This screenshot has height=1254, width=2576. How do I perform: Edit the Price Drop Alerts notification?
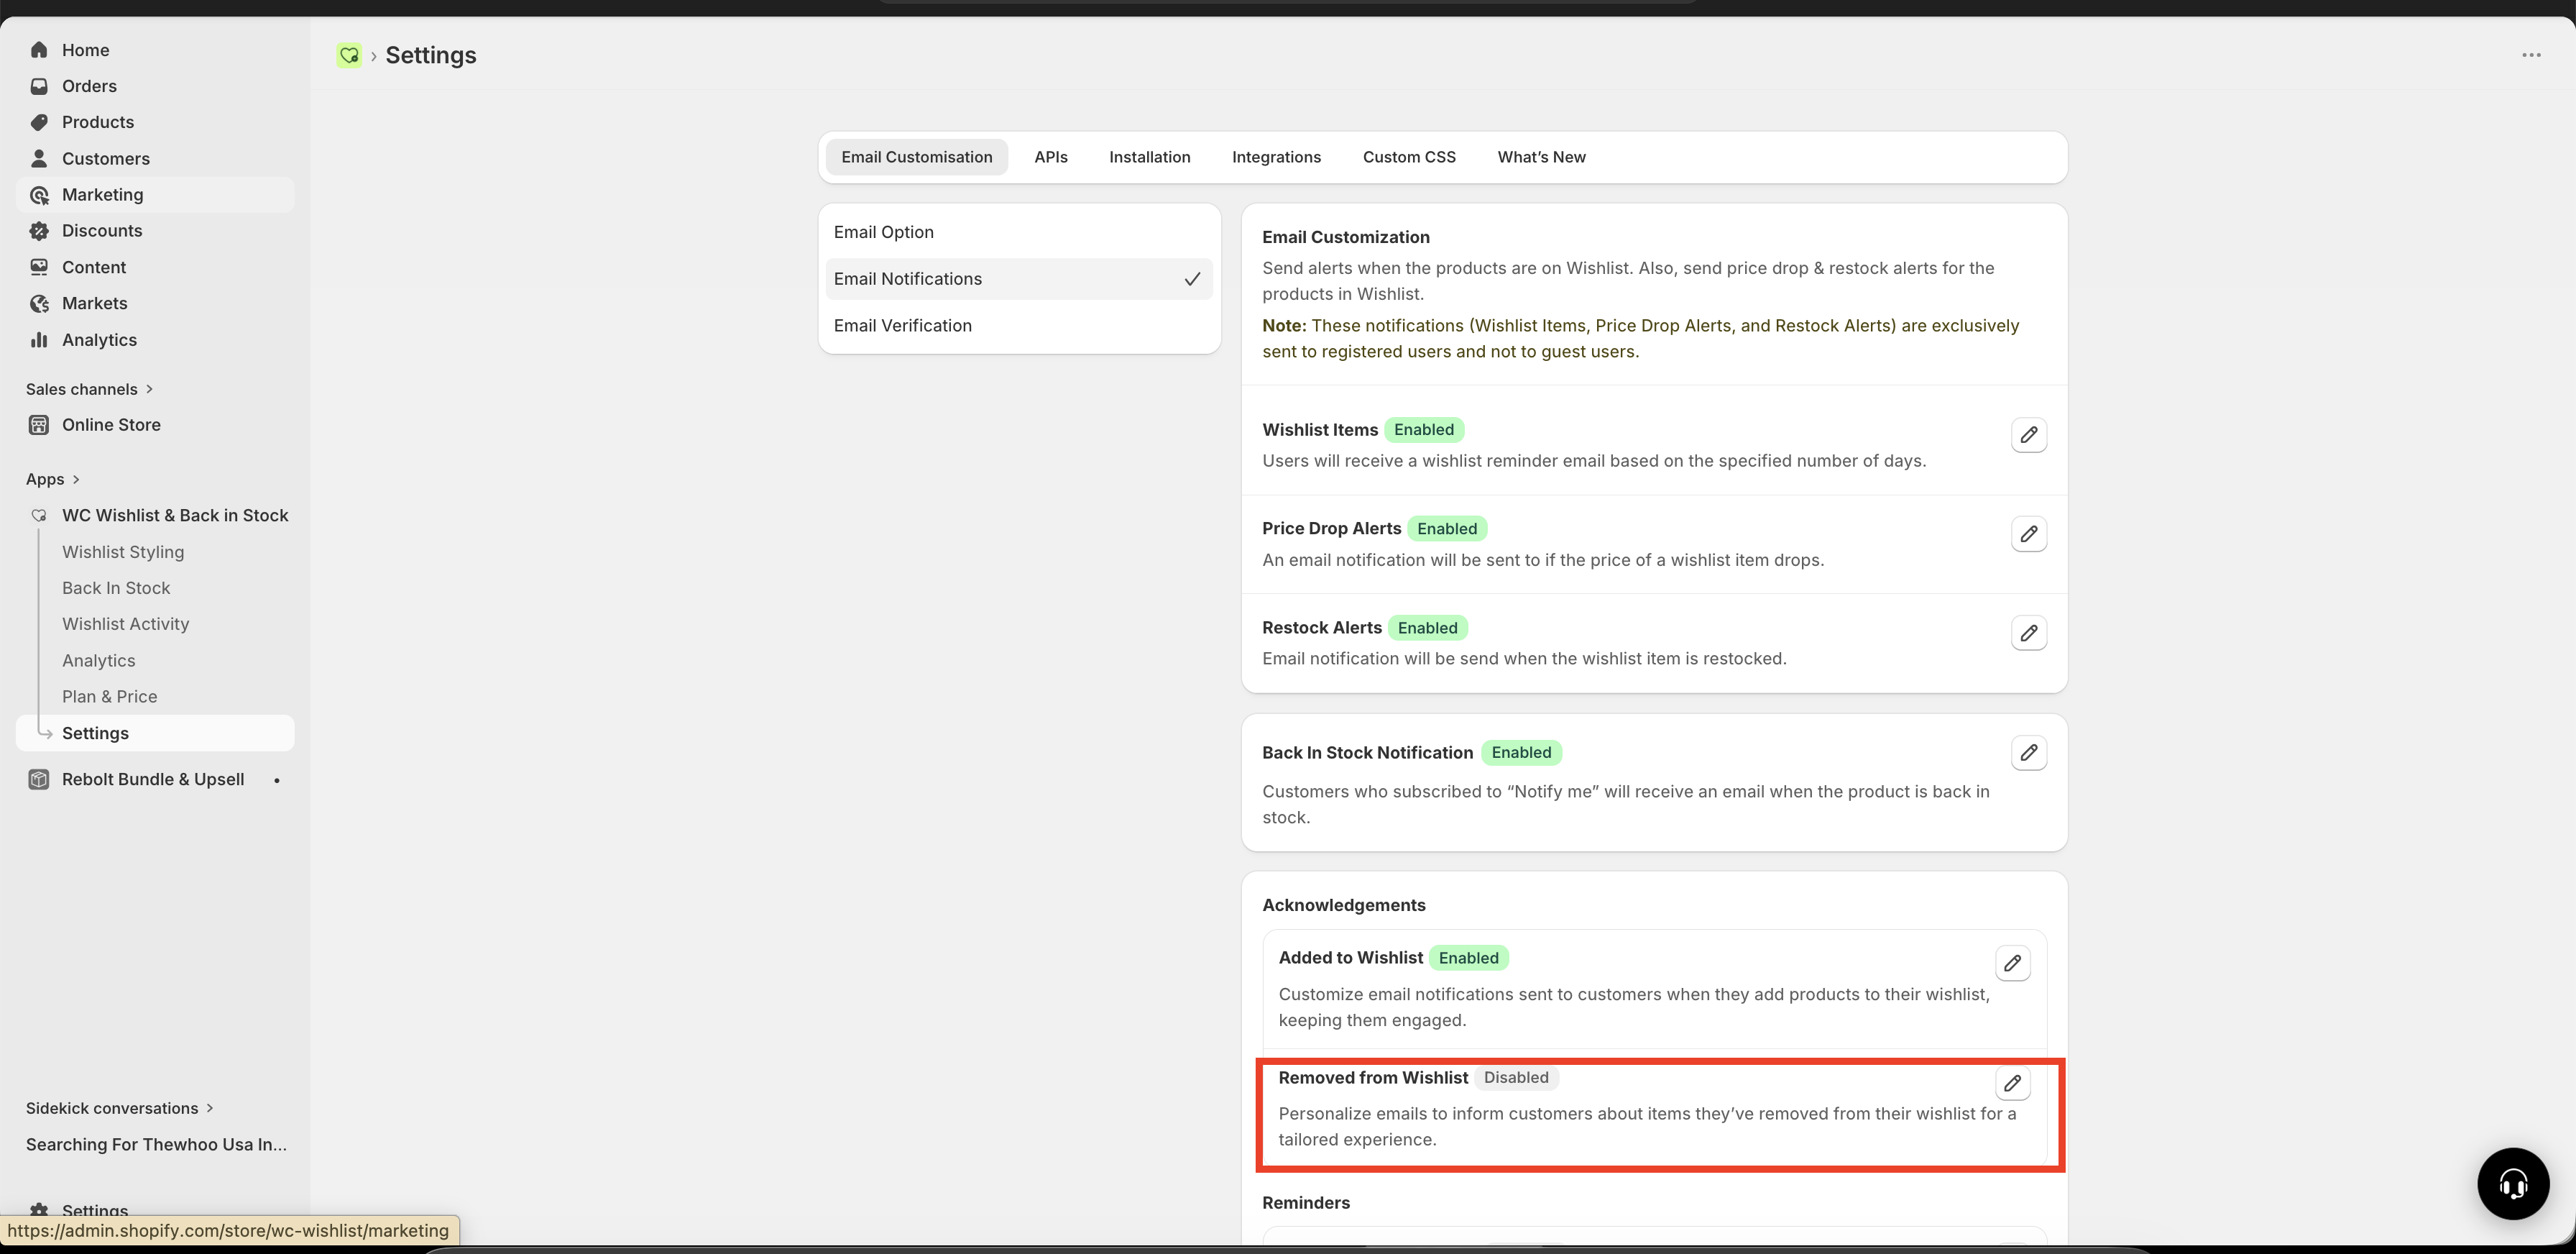point(2028,534)
